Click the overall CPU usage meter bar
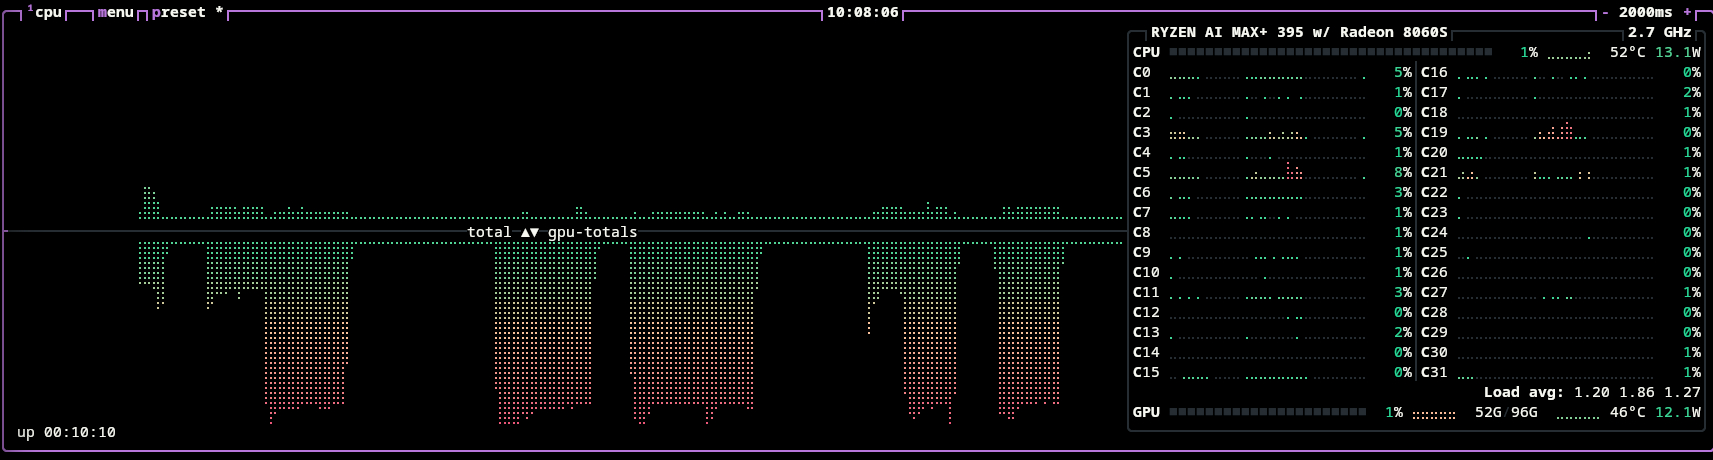Image resolution: width=1713 pixels, height=460 pixels. [1330, 52]
